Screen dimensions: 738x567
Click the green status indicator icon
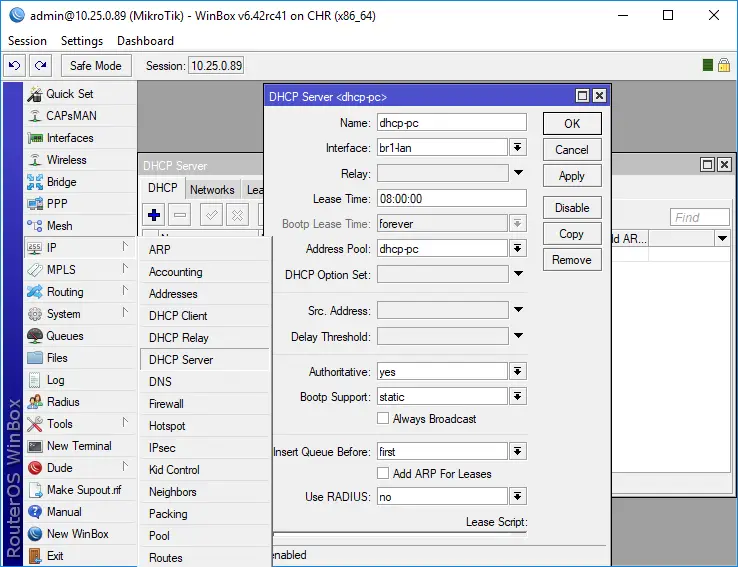tap(707, 65)
